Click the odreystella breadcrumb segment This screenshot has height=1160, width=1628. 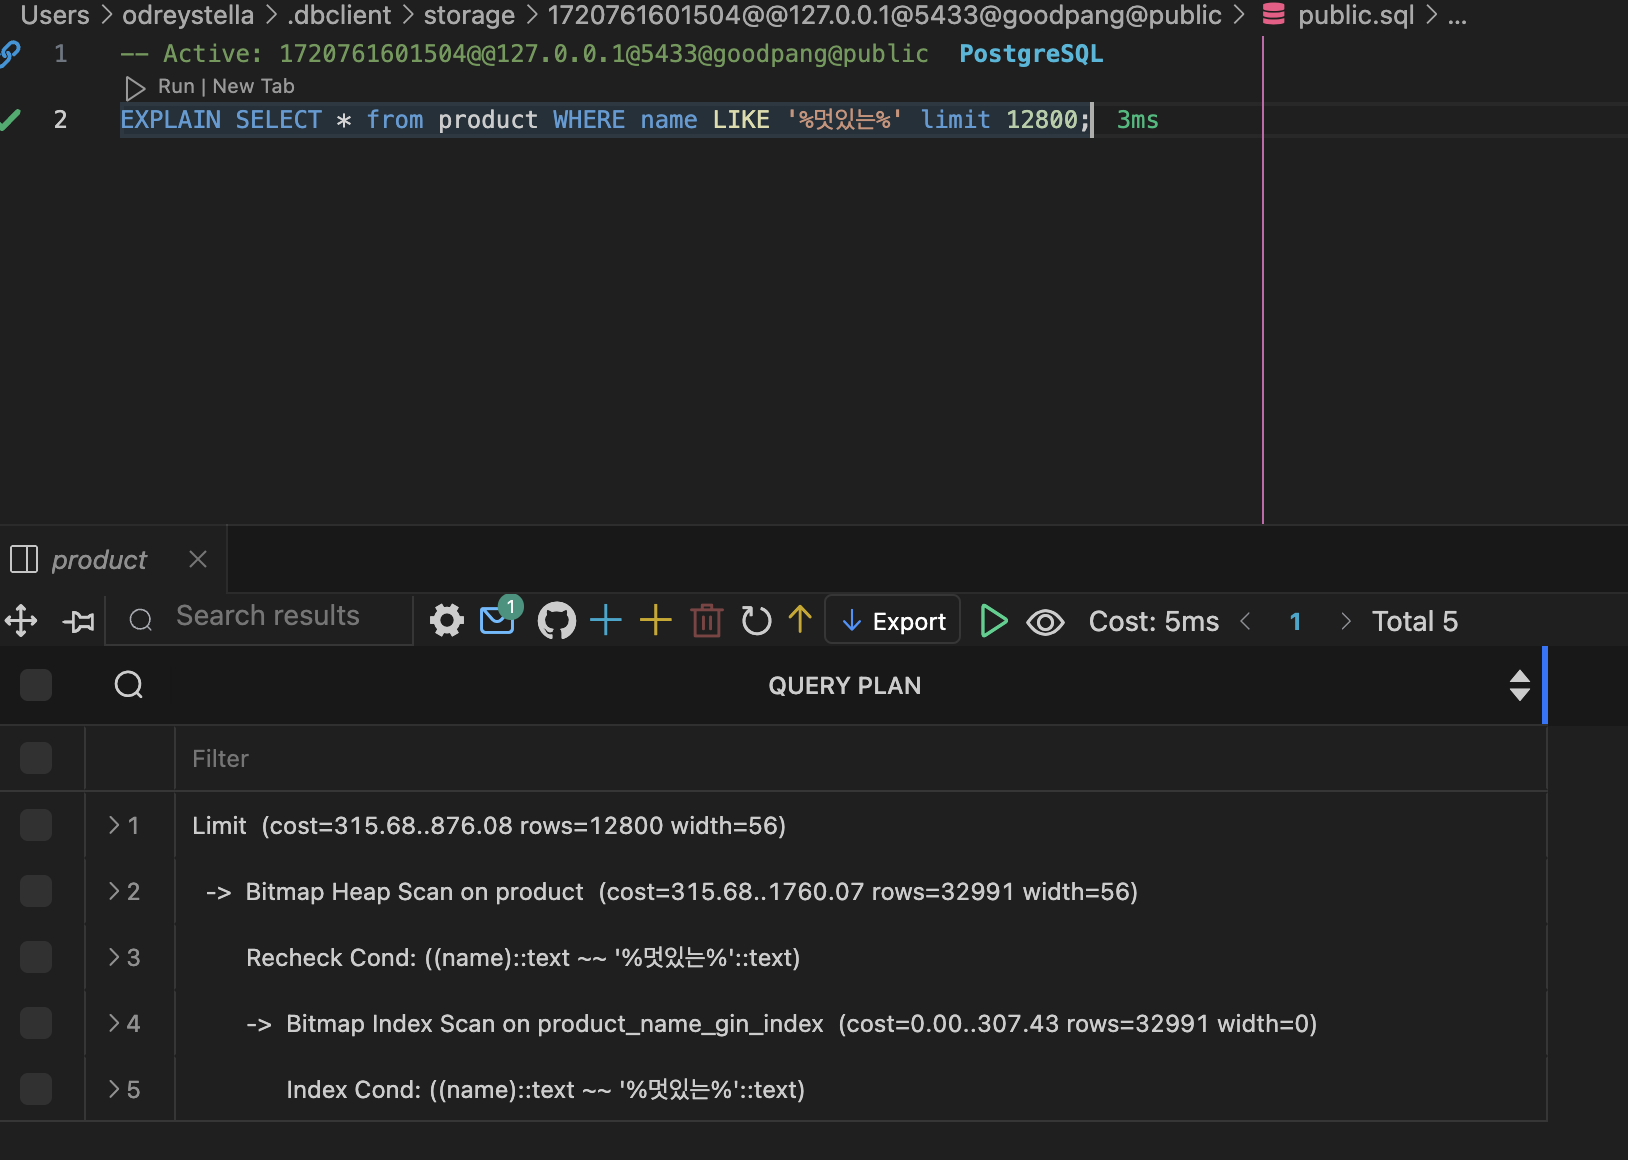pos(188,15)
